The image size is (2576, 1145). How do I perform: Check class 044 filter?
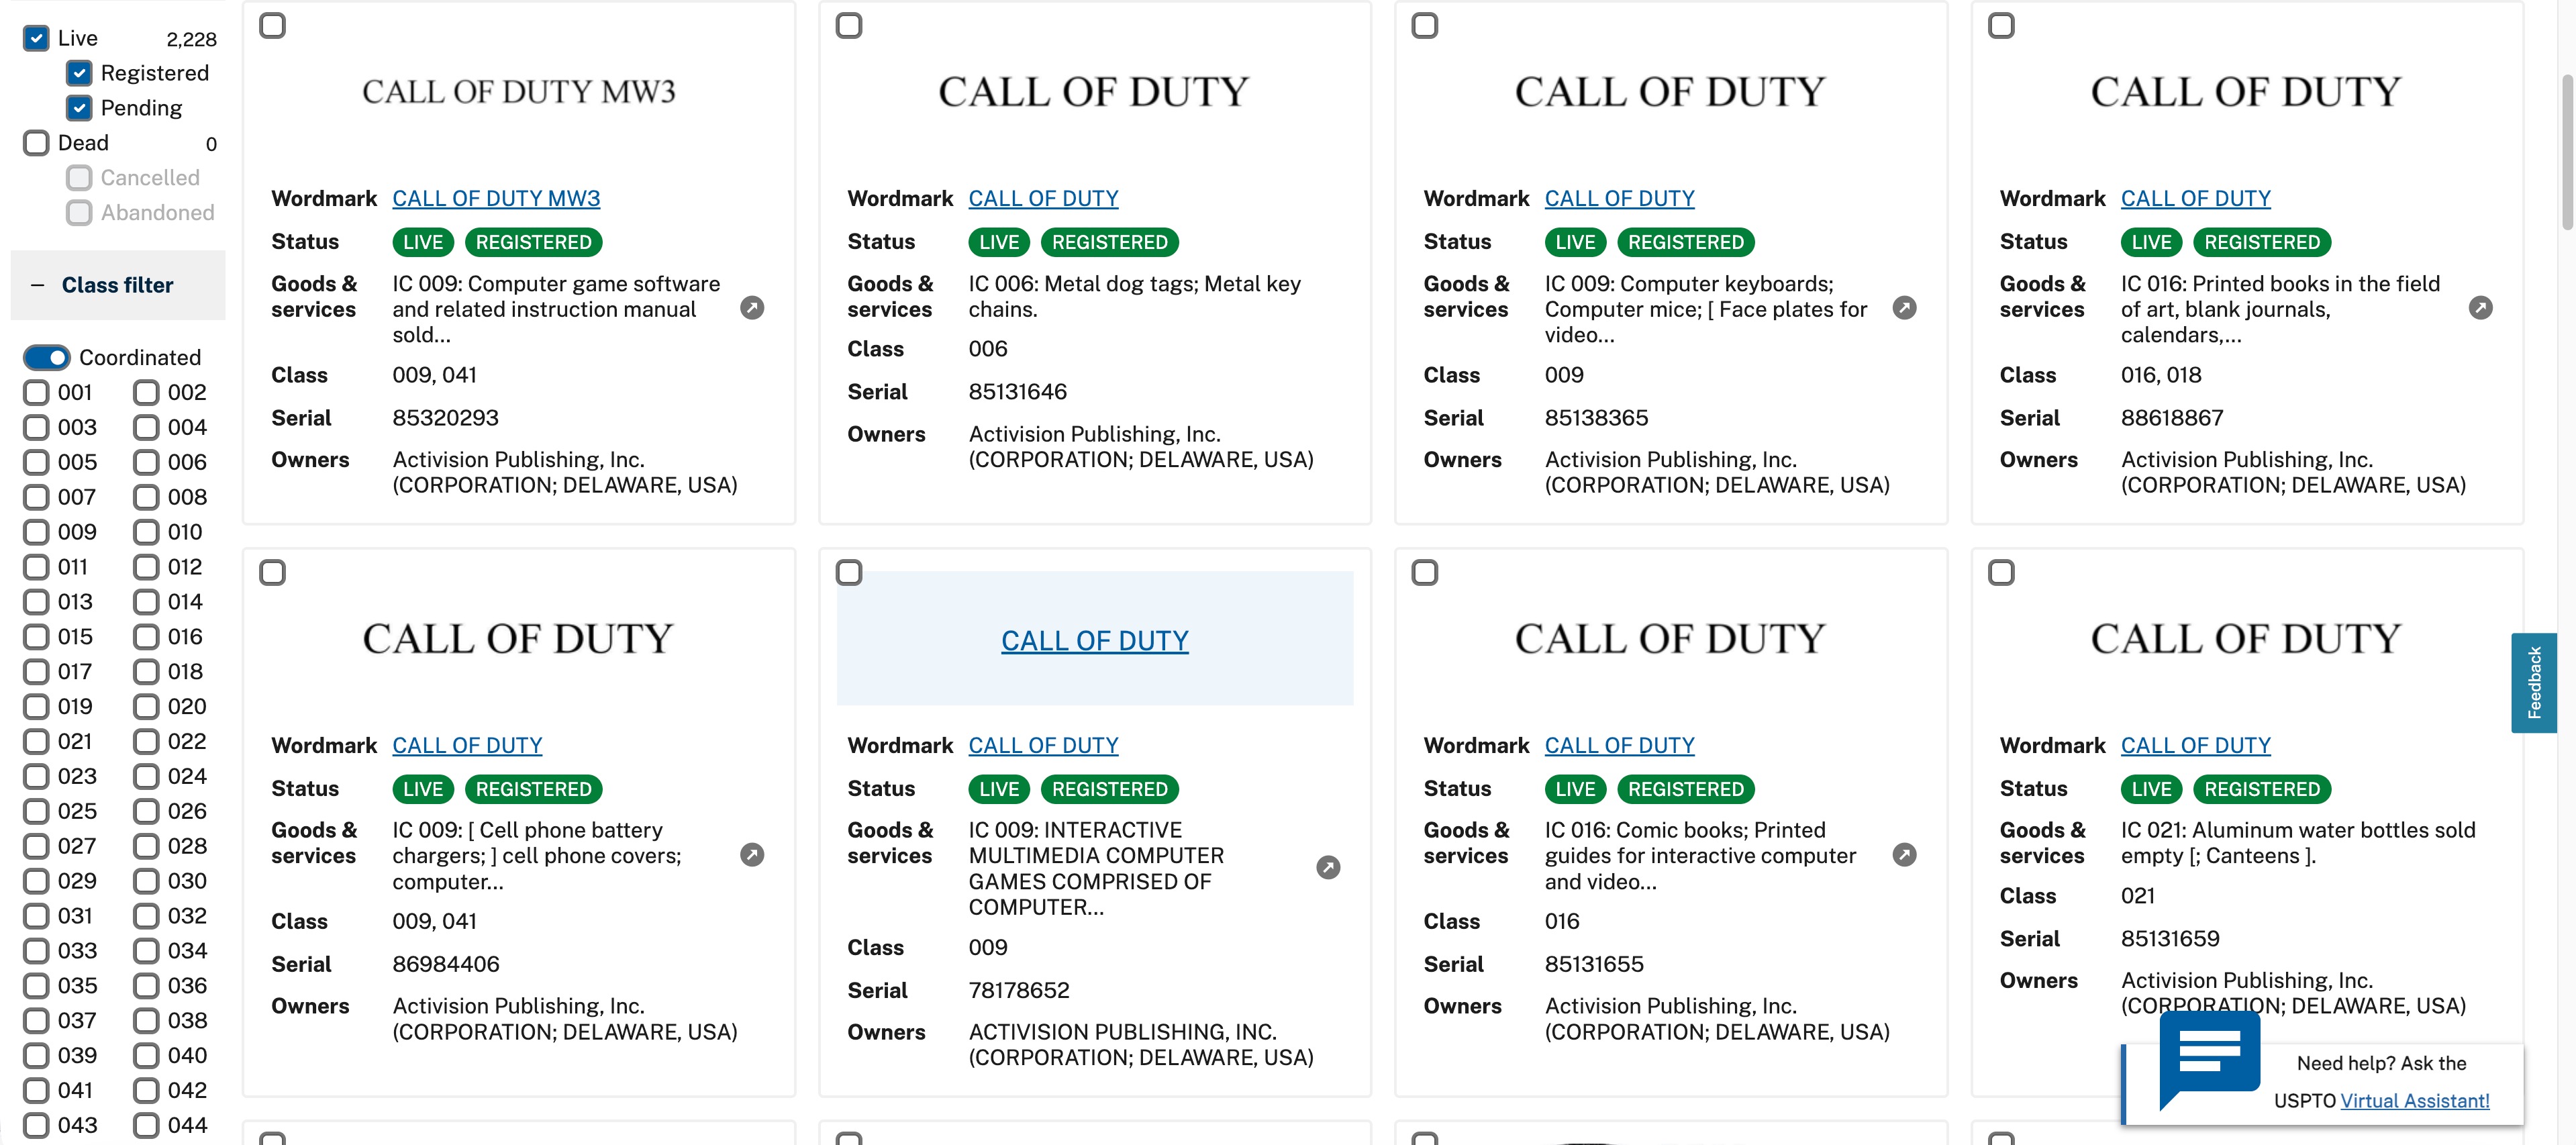[146, 1125]
